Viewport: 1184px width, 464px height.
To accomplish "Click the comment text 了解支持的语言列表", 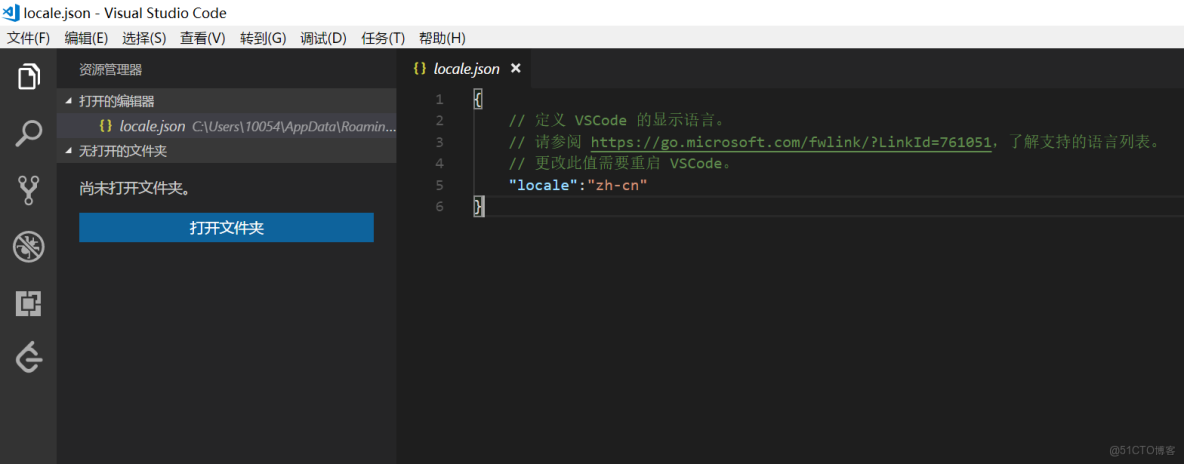I will [x=1078, y=142].
